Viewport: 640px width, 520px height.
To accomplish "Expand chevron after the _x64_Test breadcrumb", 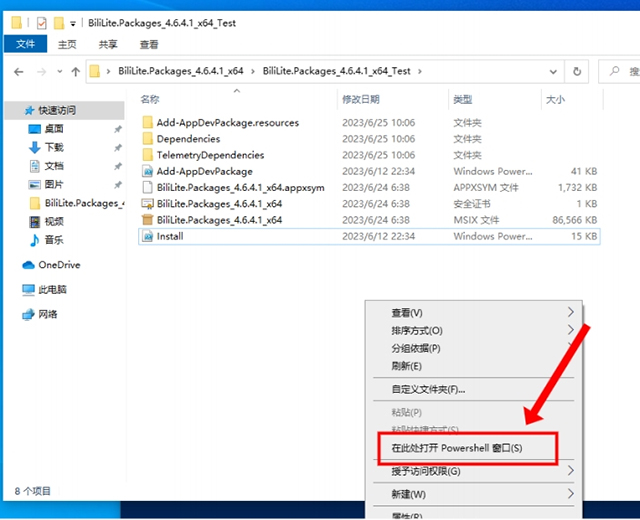I will tap(420, 71).
